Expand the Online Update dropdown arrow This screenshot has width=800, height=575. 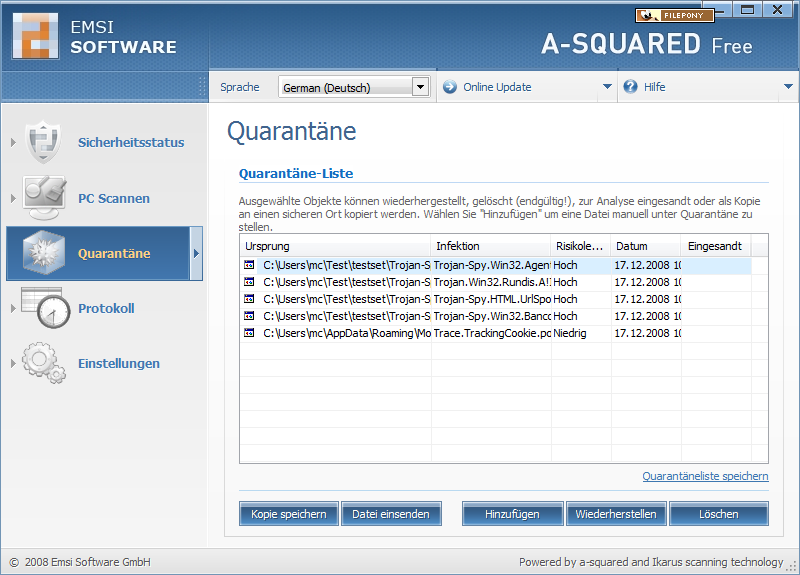[607, 87]
